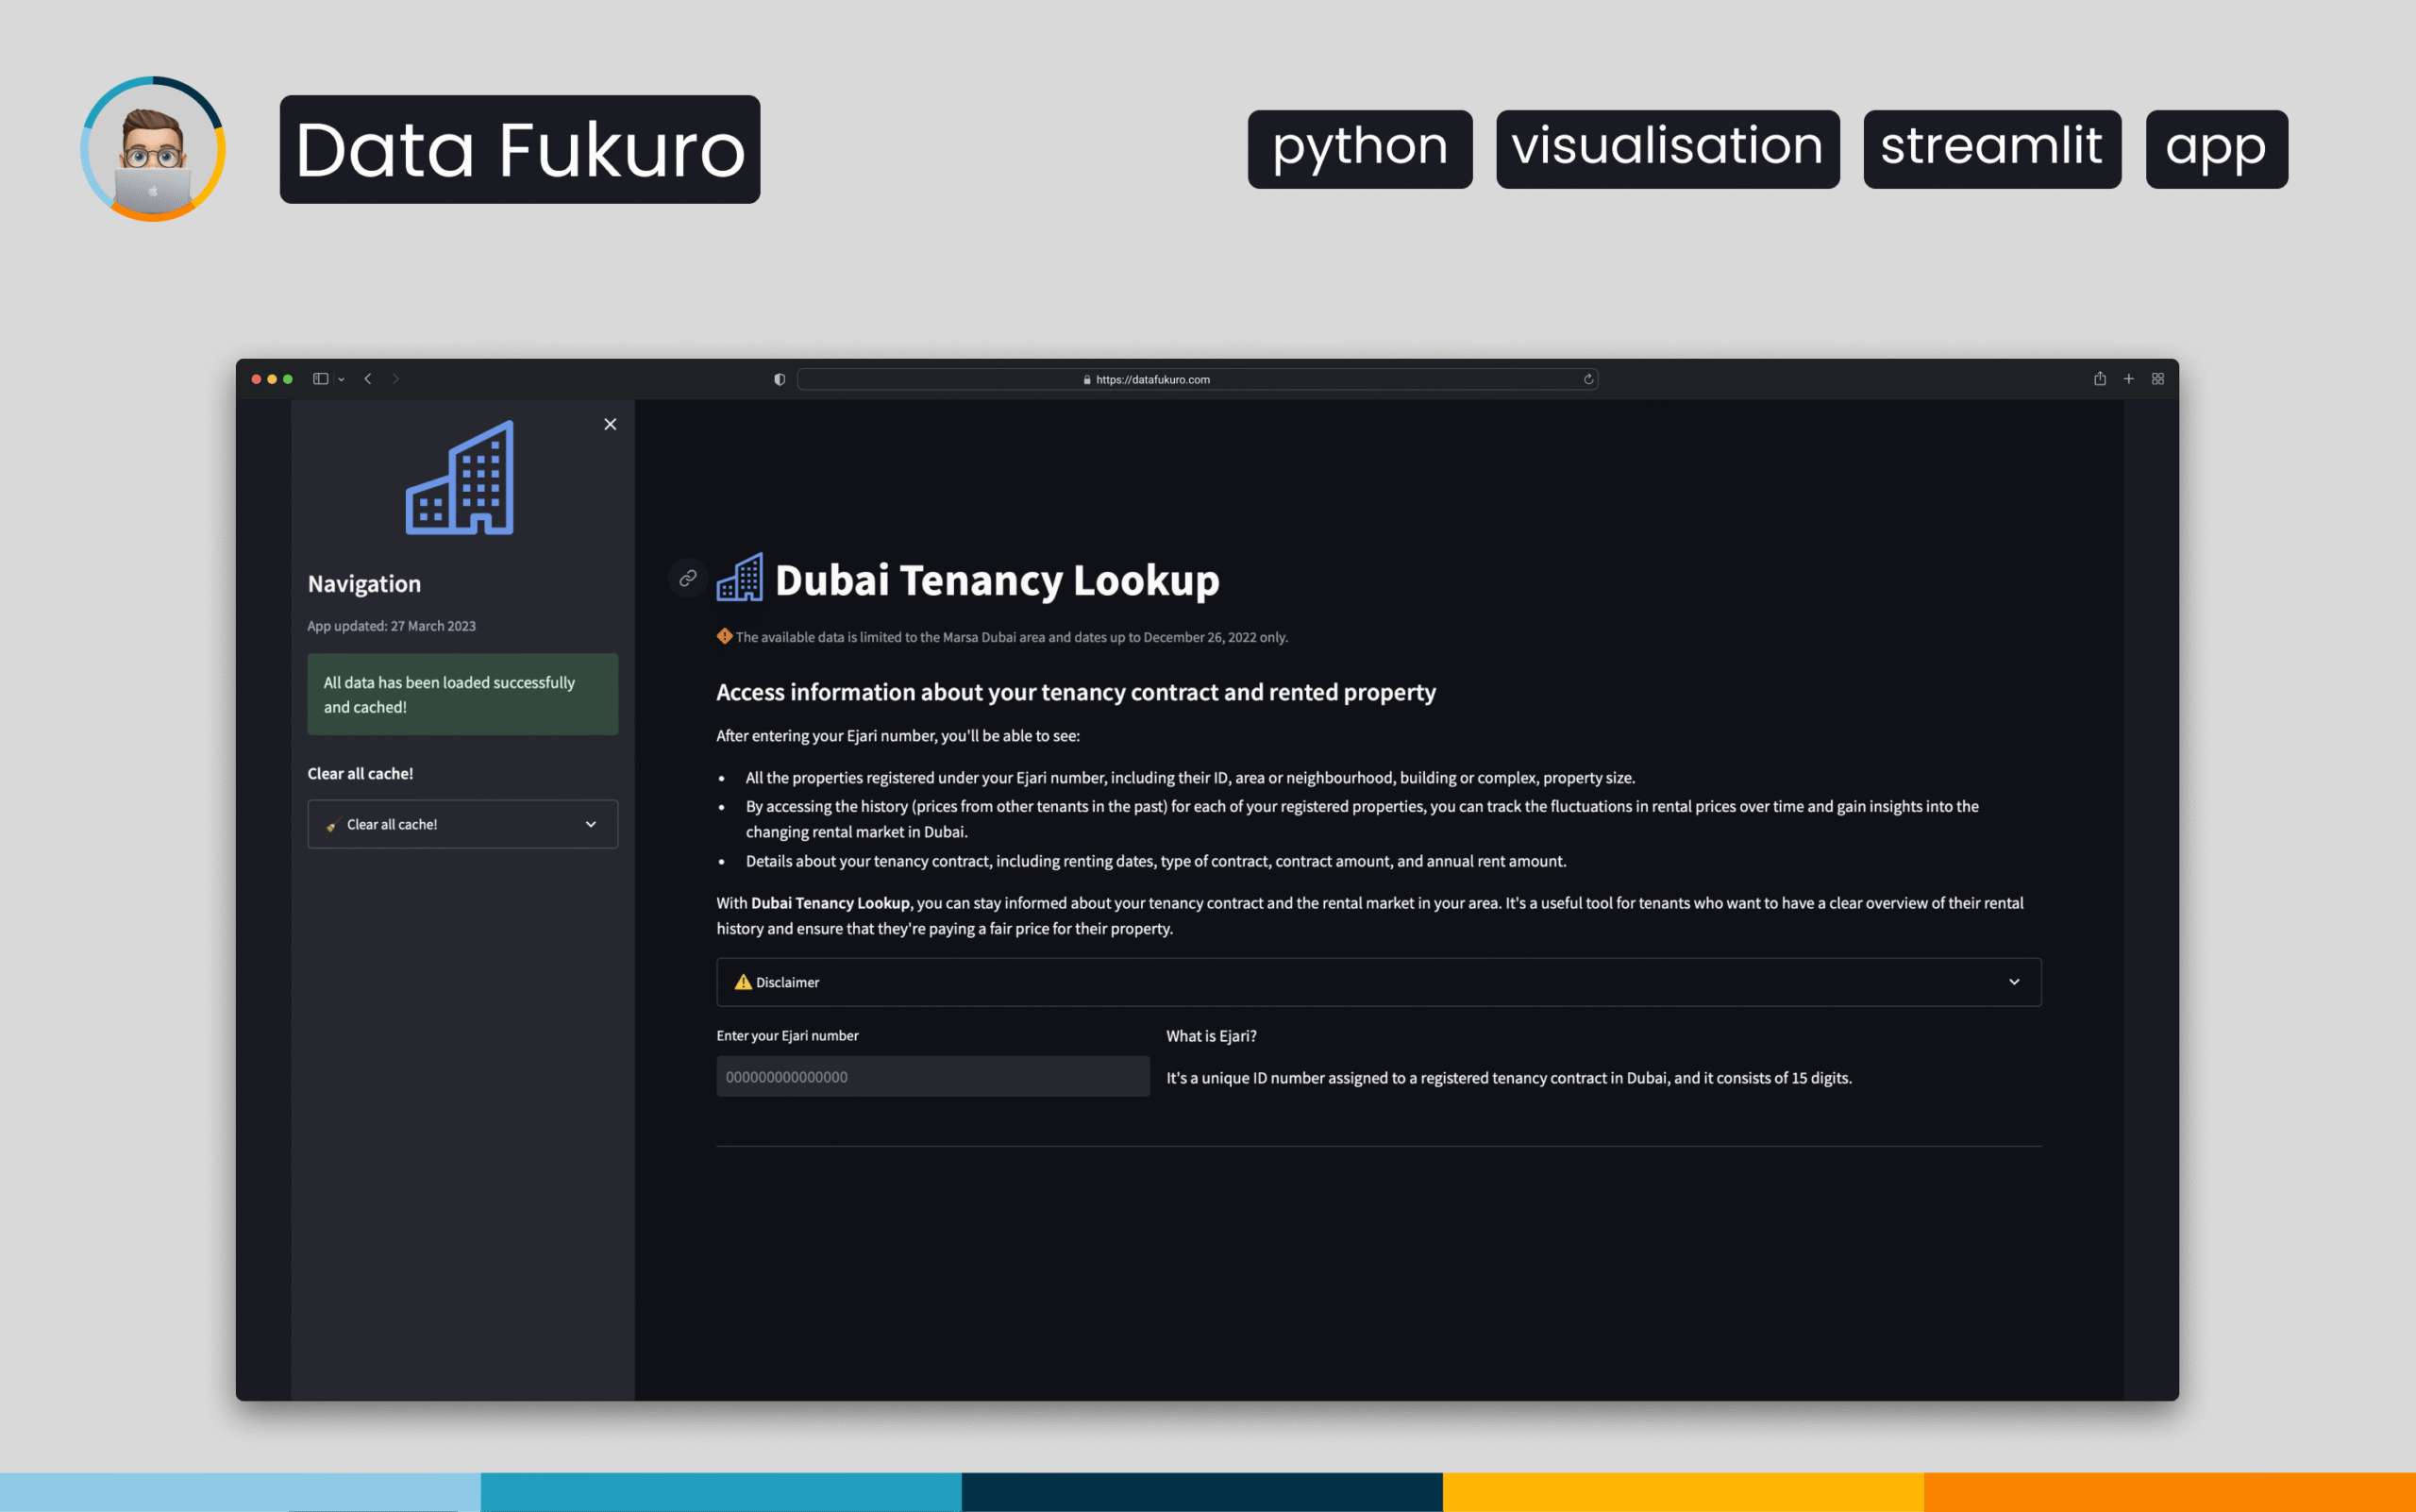
Task: Click the orange warning icon in the data limitation notice
Action: [724, 636]
